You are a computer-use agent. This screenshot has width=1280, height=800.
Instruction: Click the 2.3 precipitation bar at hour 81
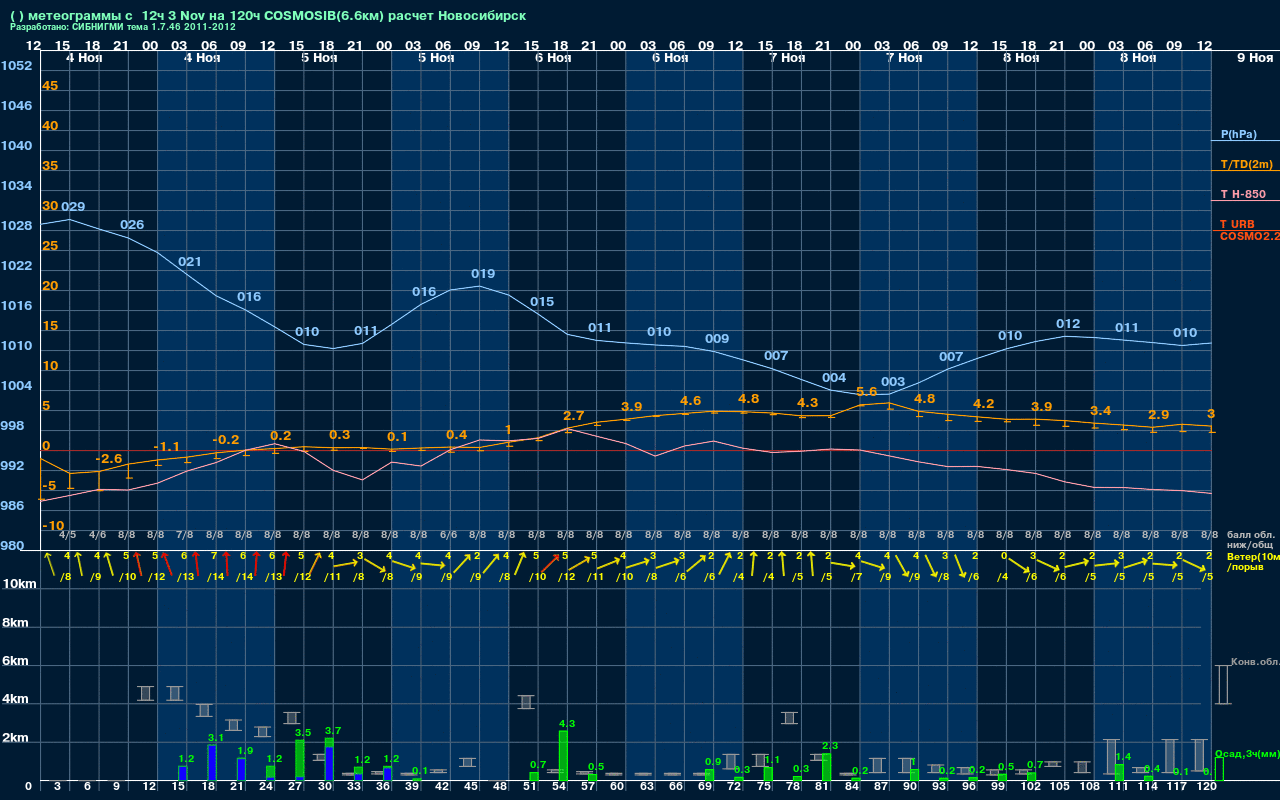tap(826, 766)
